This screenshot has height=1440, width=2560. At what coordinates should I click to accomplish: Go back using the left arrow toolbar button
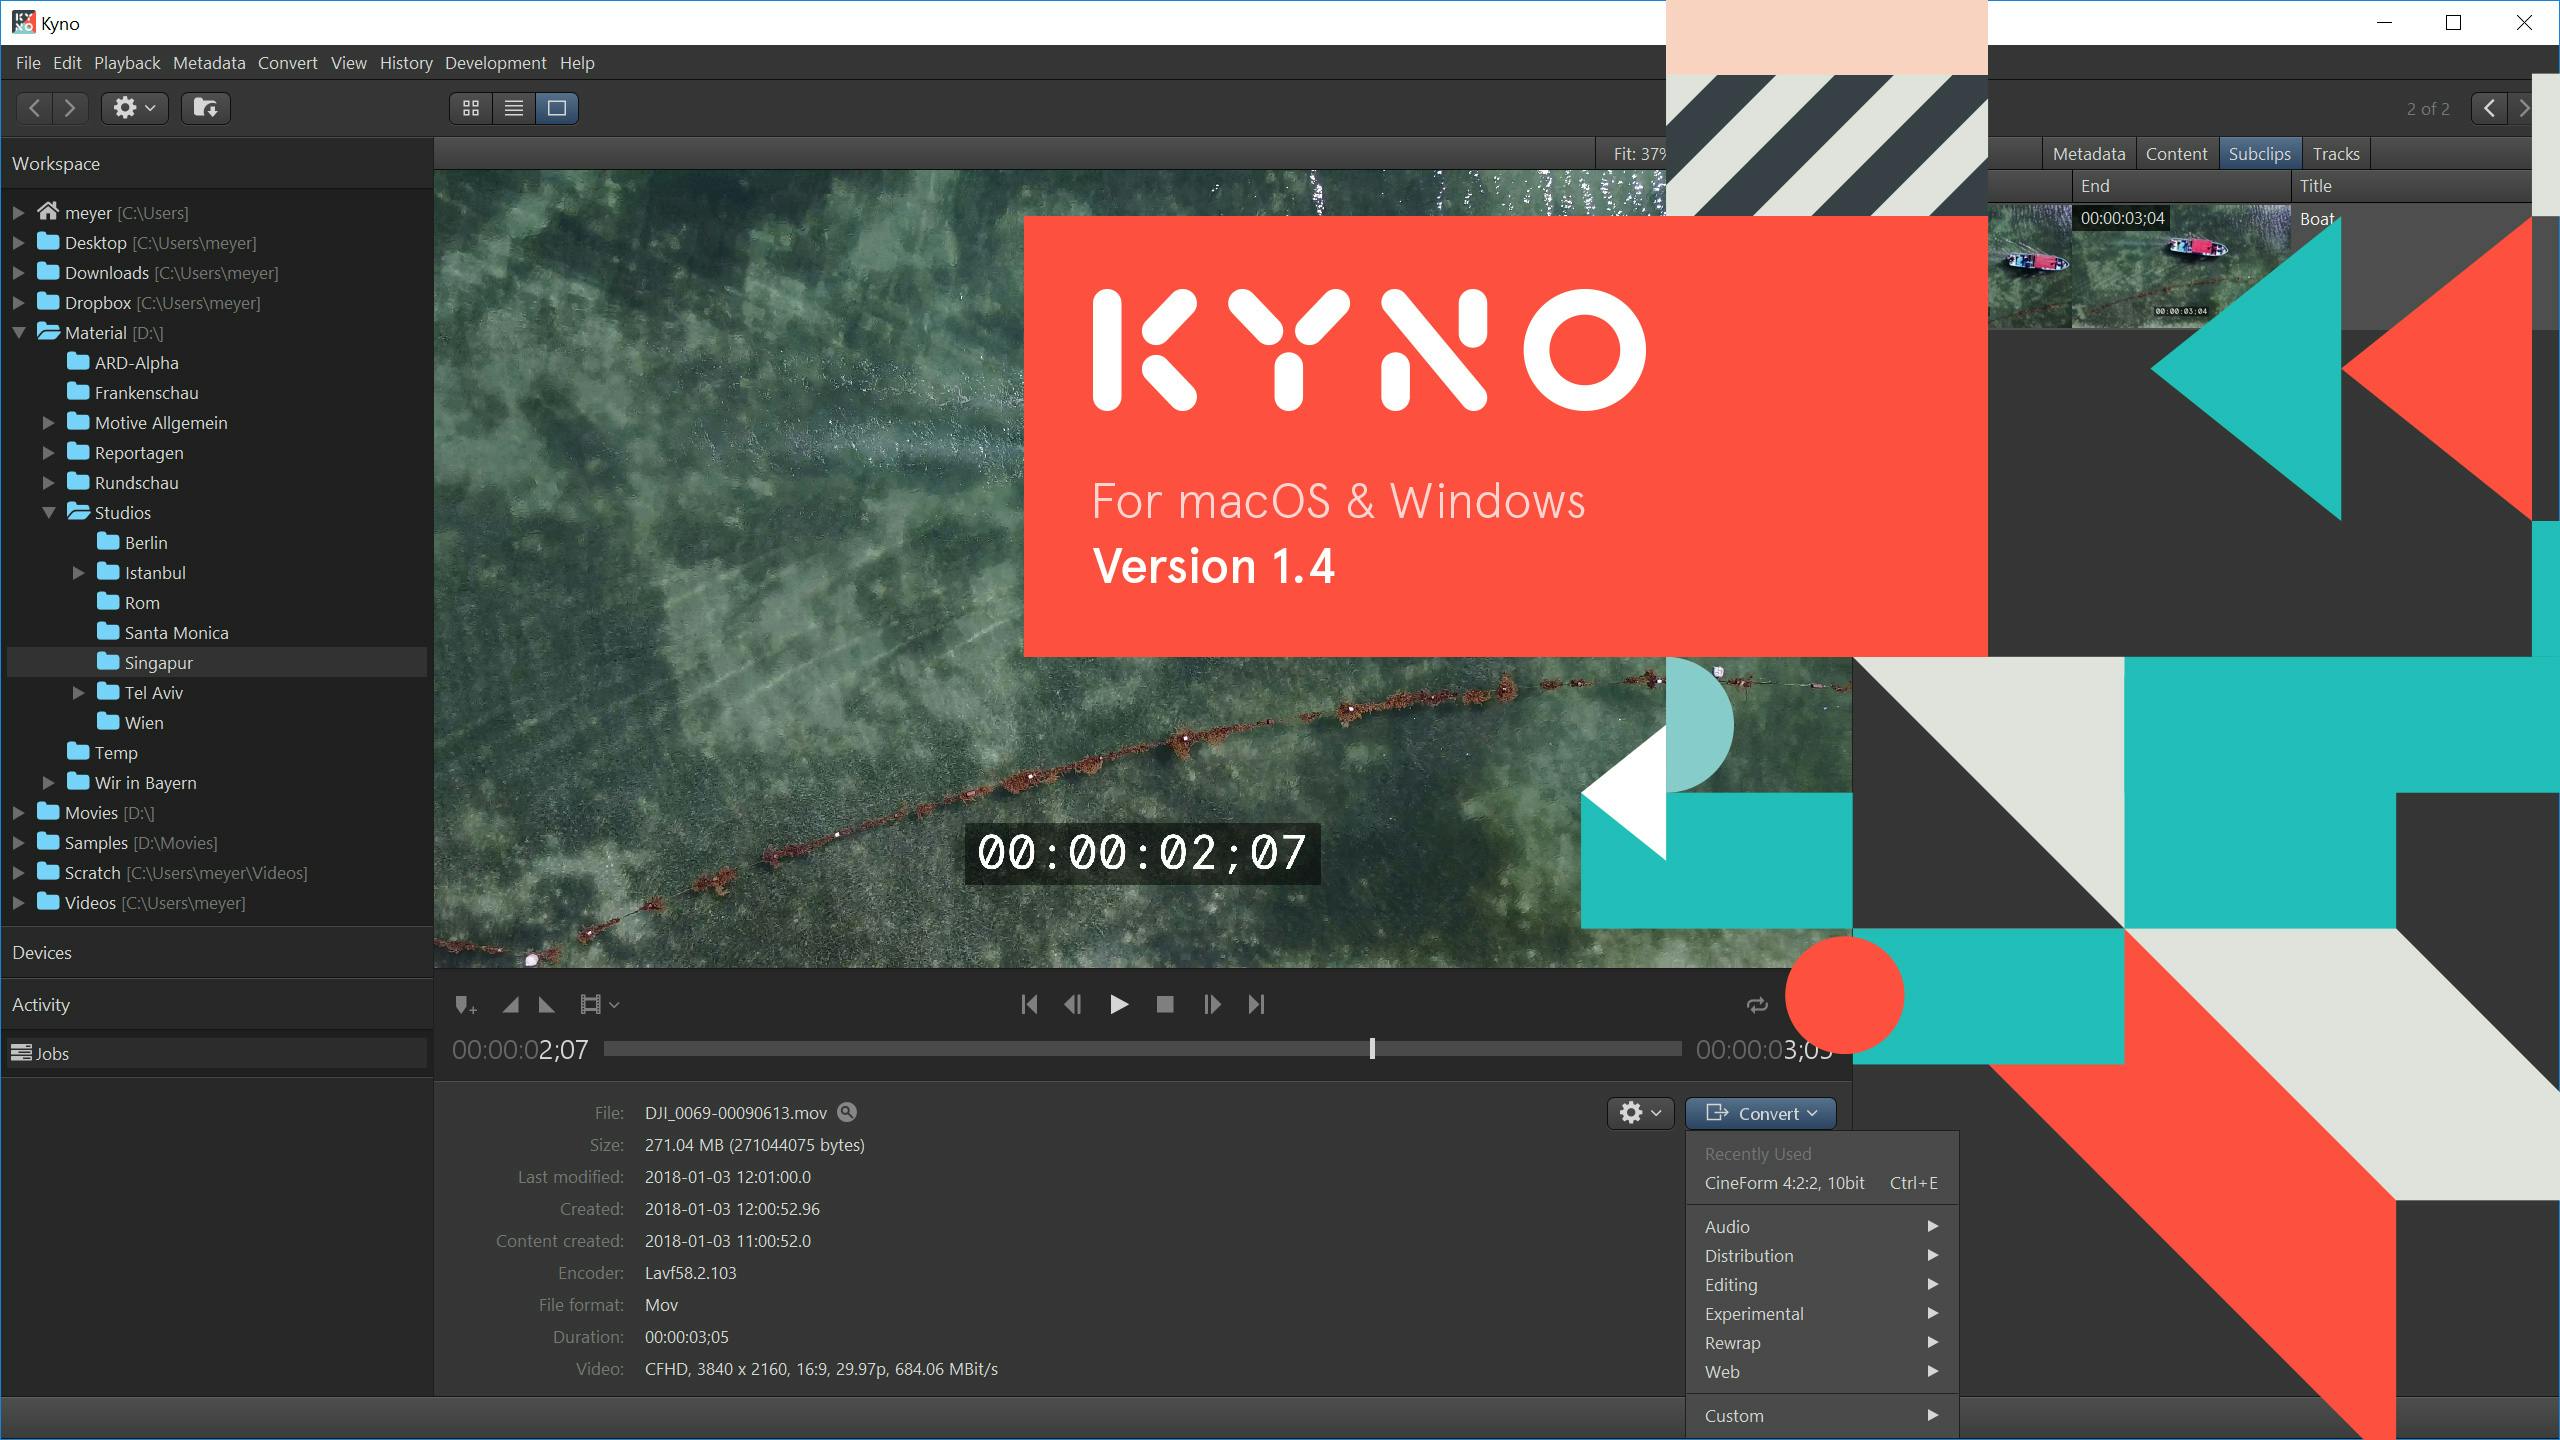(x=35, y=108)
